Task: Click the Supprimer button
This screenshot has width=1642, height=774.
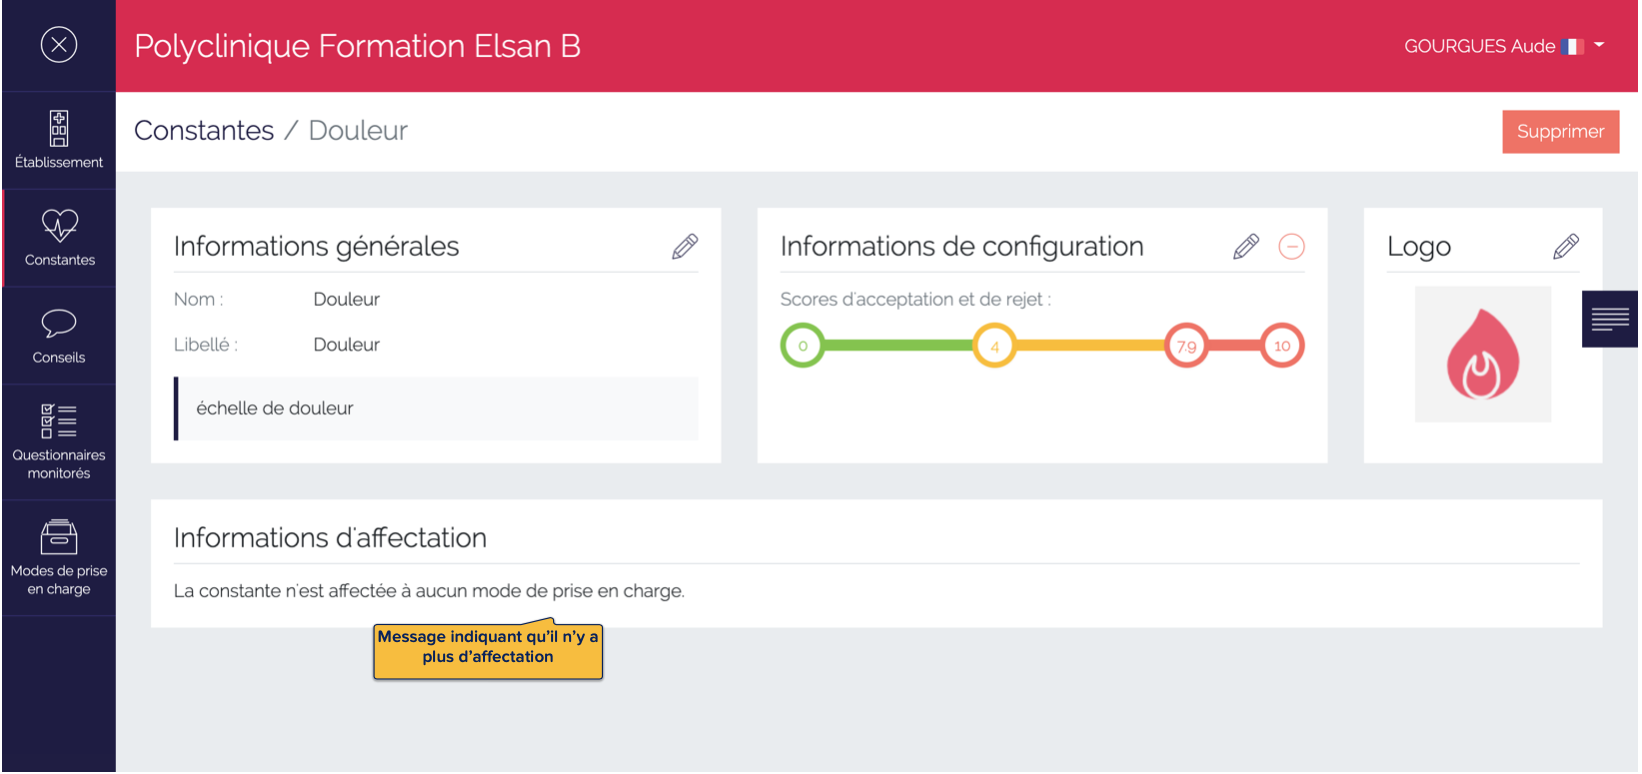Action: tap(1560, 132)
